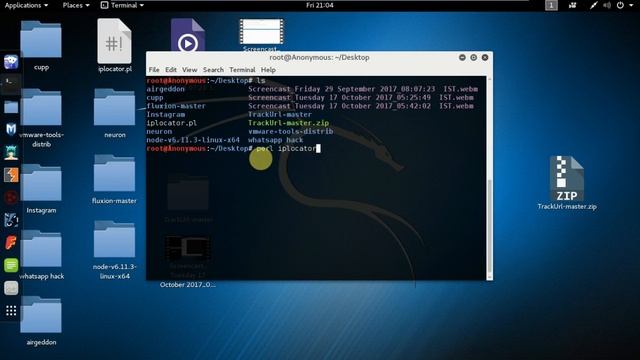Viewport: 640px width, 360px height.
Task: Open the airgeddon folder on desktop
Action: coord(41,315)
